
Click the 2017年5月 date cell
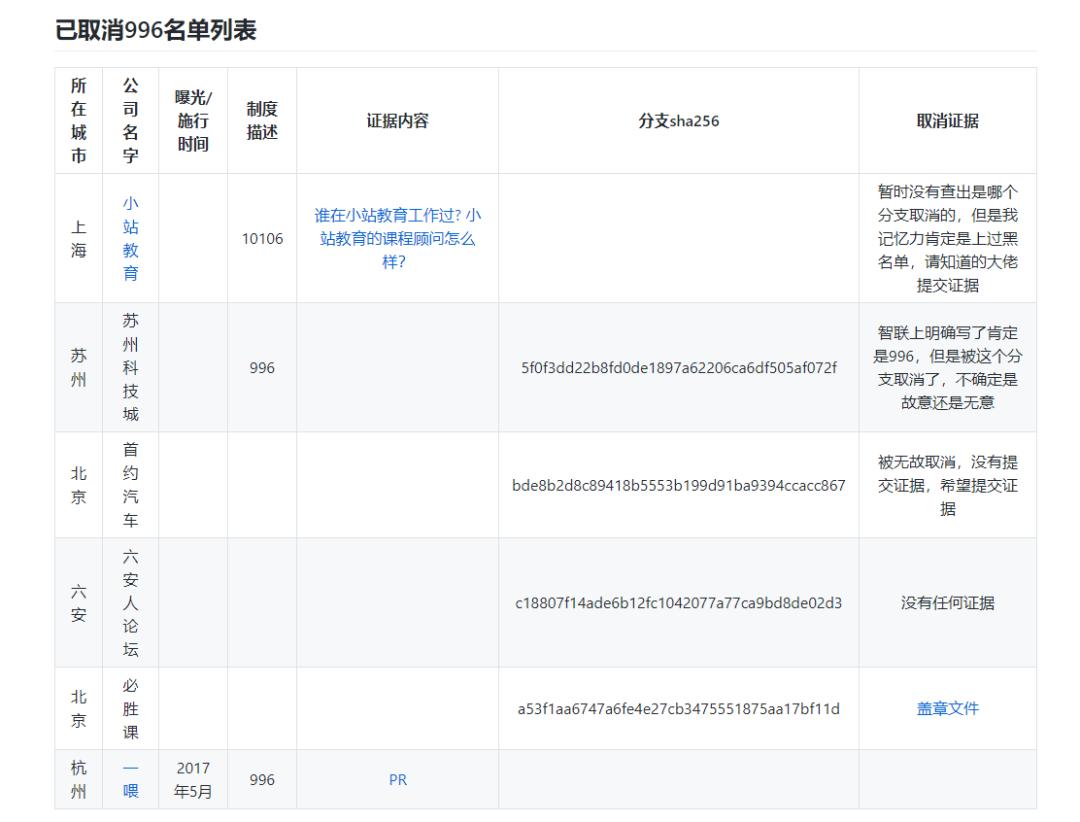(x=193, y=780)
